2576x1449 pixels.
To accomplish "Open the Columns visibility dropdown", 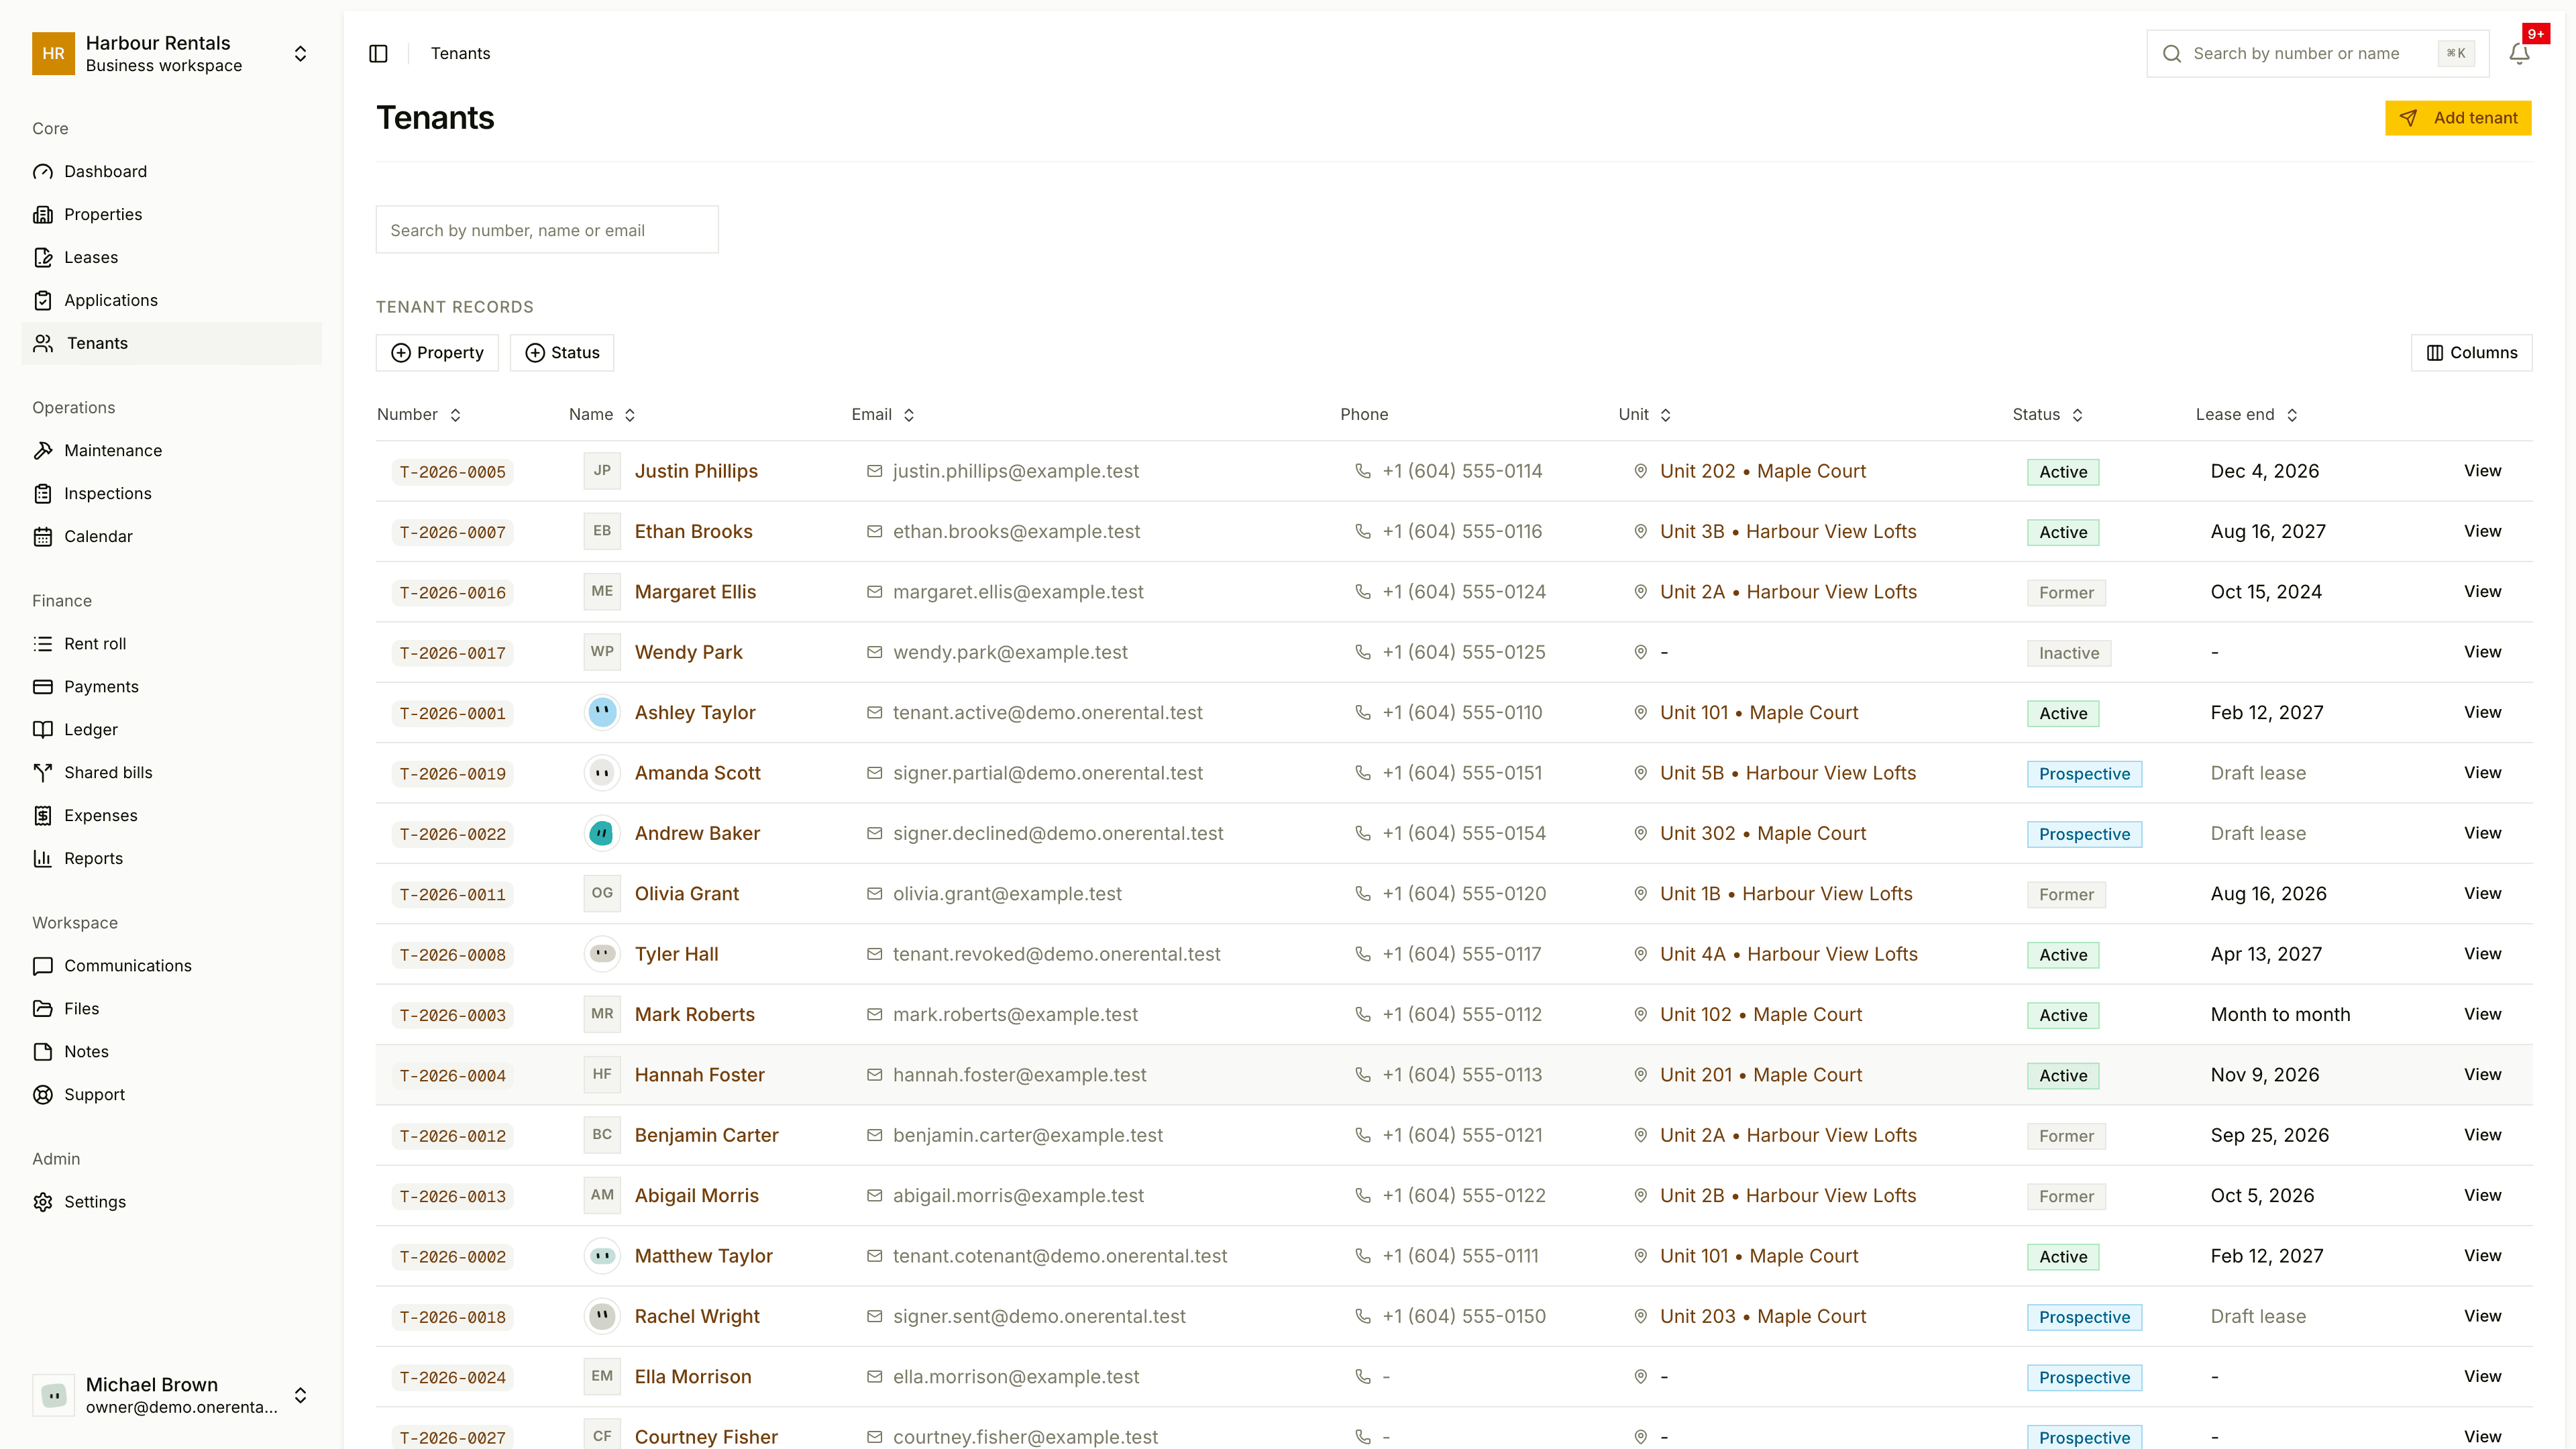I will coord(2471,353).
